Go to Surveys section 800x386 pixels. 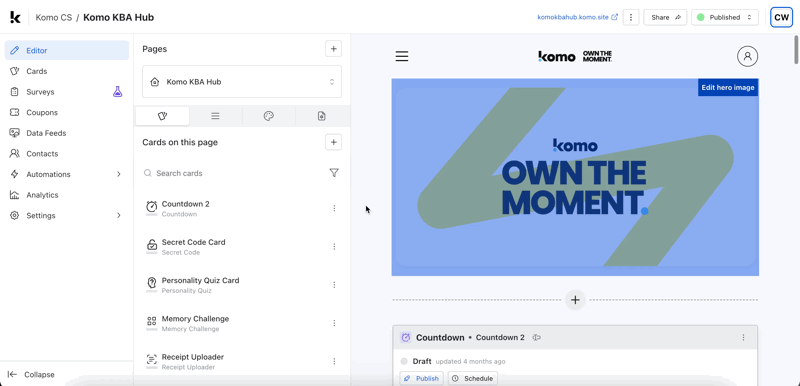pyautogui.click(x=67, y=92)
